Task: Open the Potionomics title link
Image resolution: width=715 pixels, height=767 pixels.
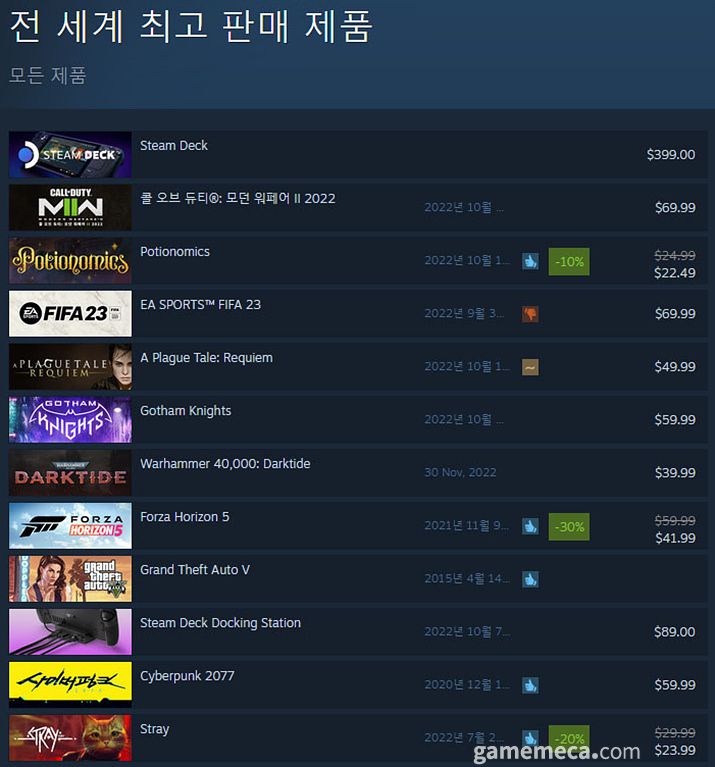Action: click(x=175, y=251)
